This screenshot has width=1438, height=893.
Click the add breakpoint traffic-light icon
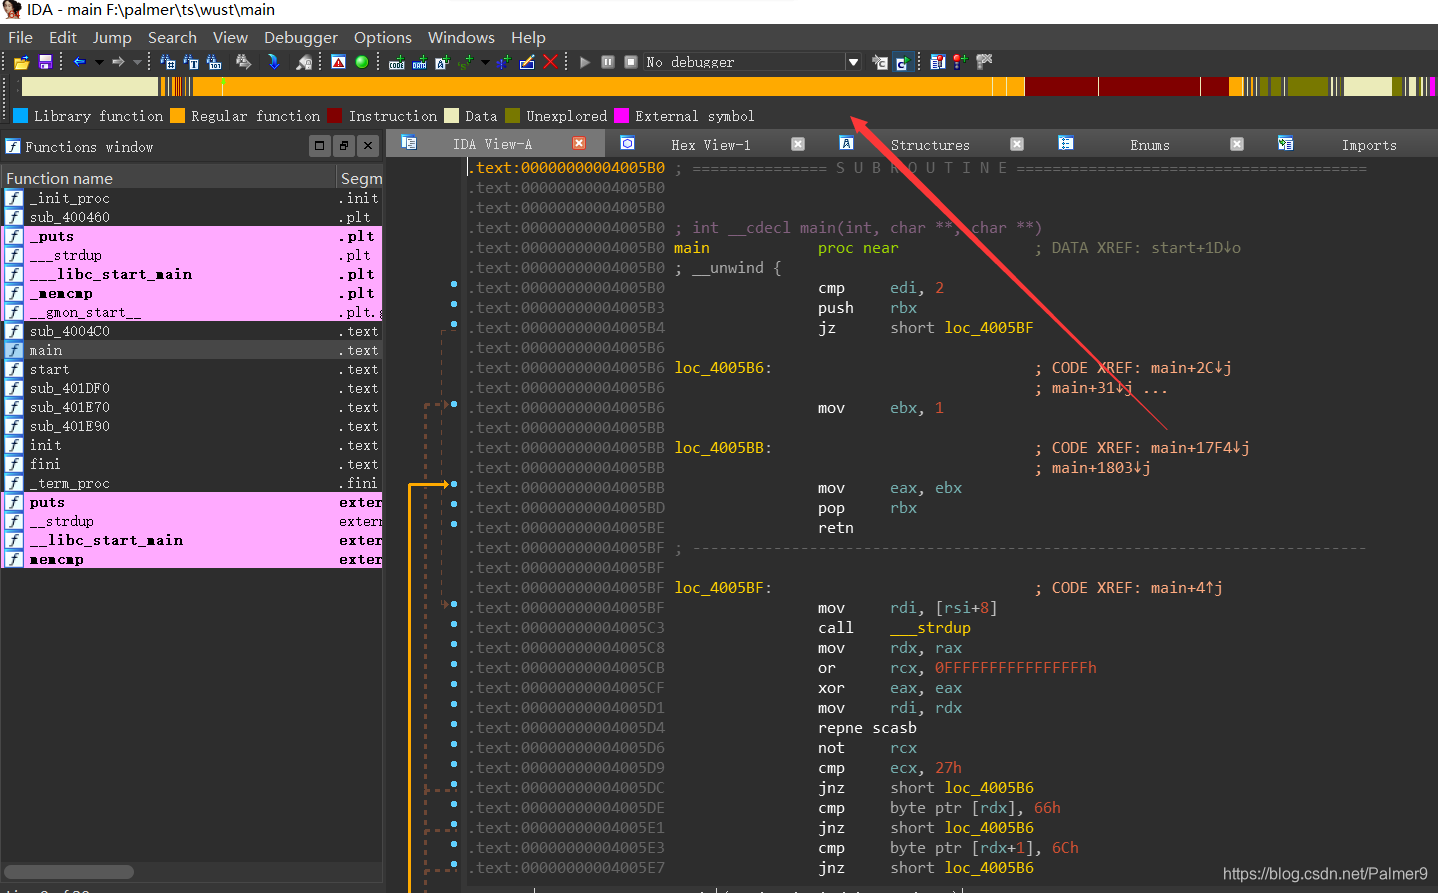pos(960,62)
